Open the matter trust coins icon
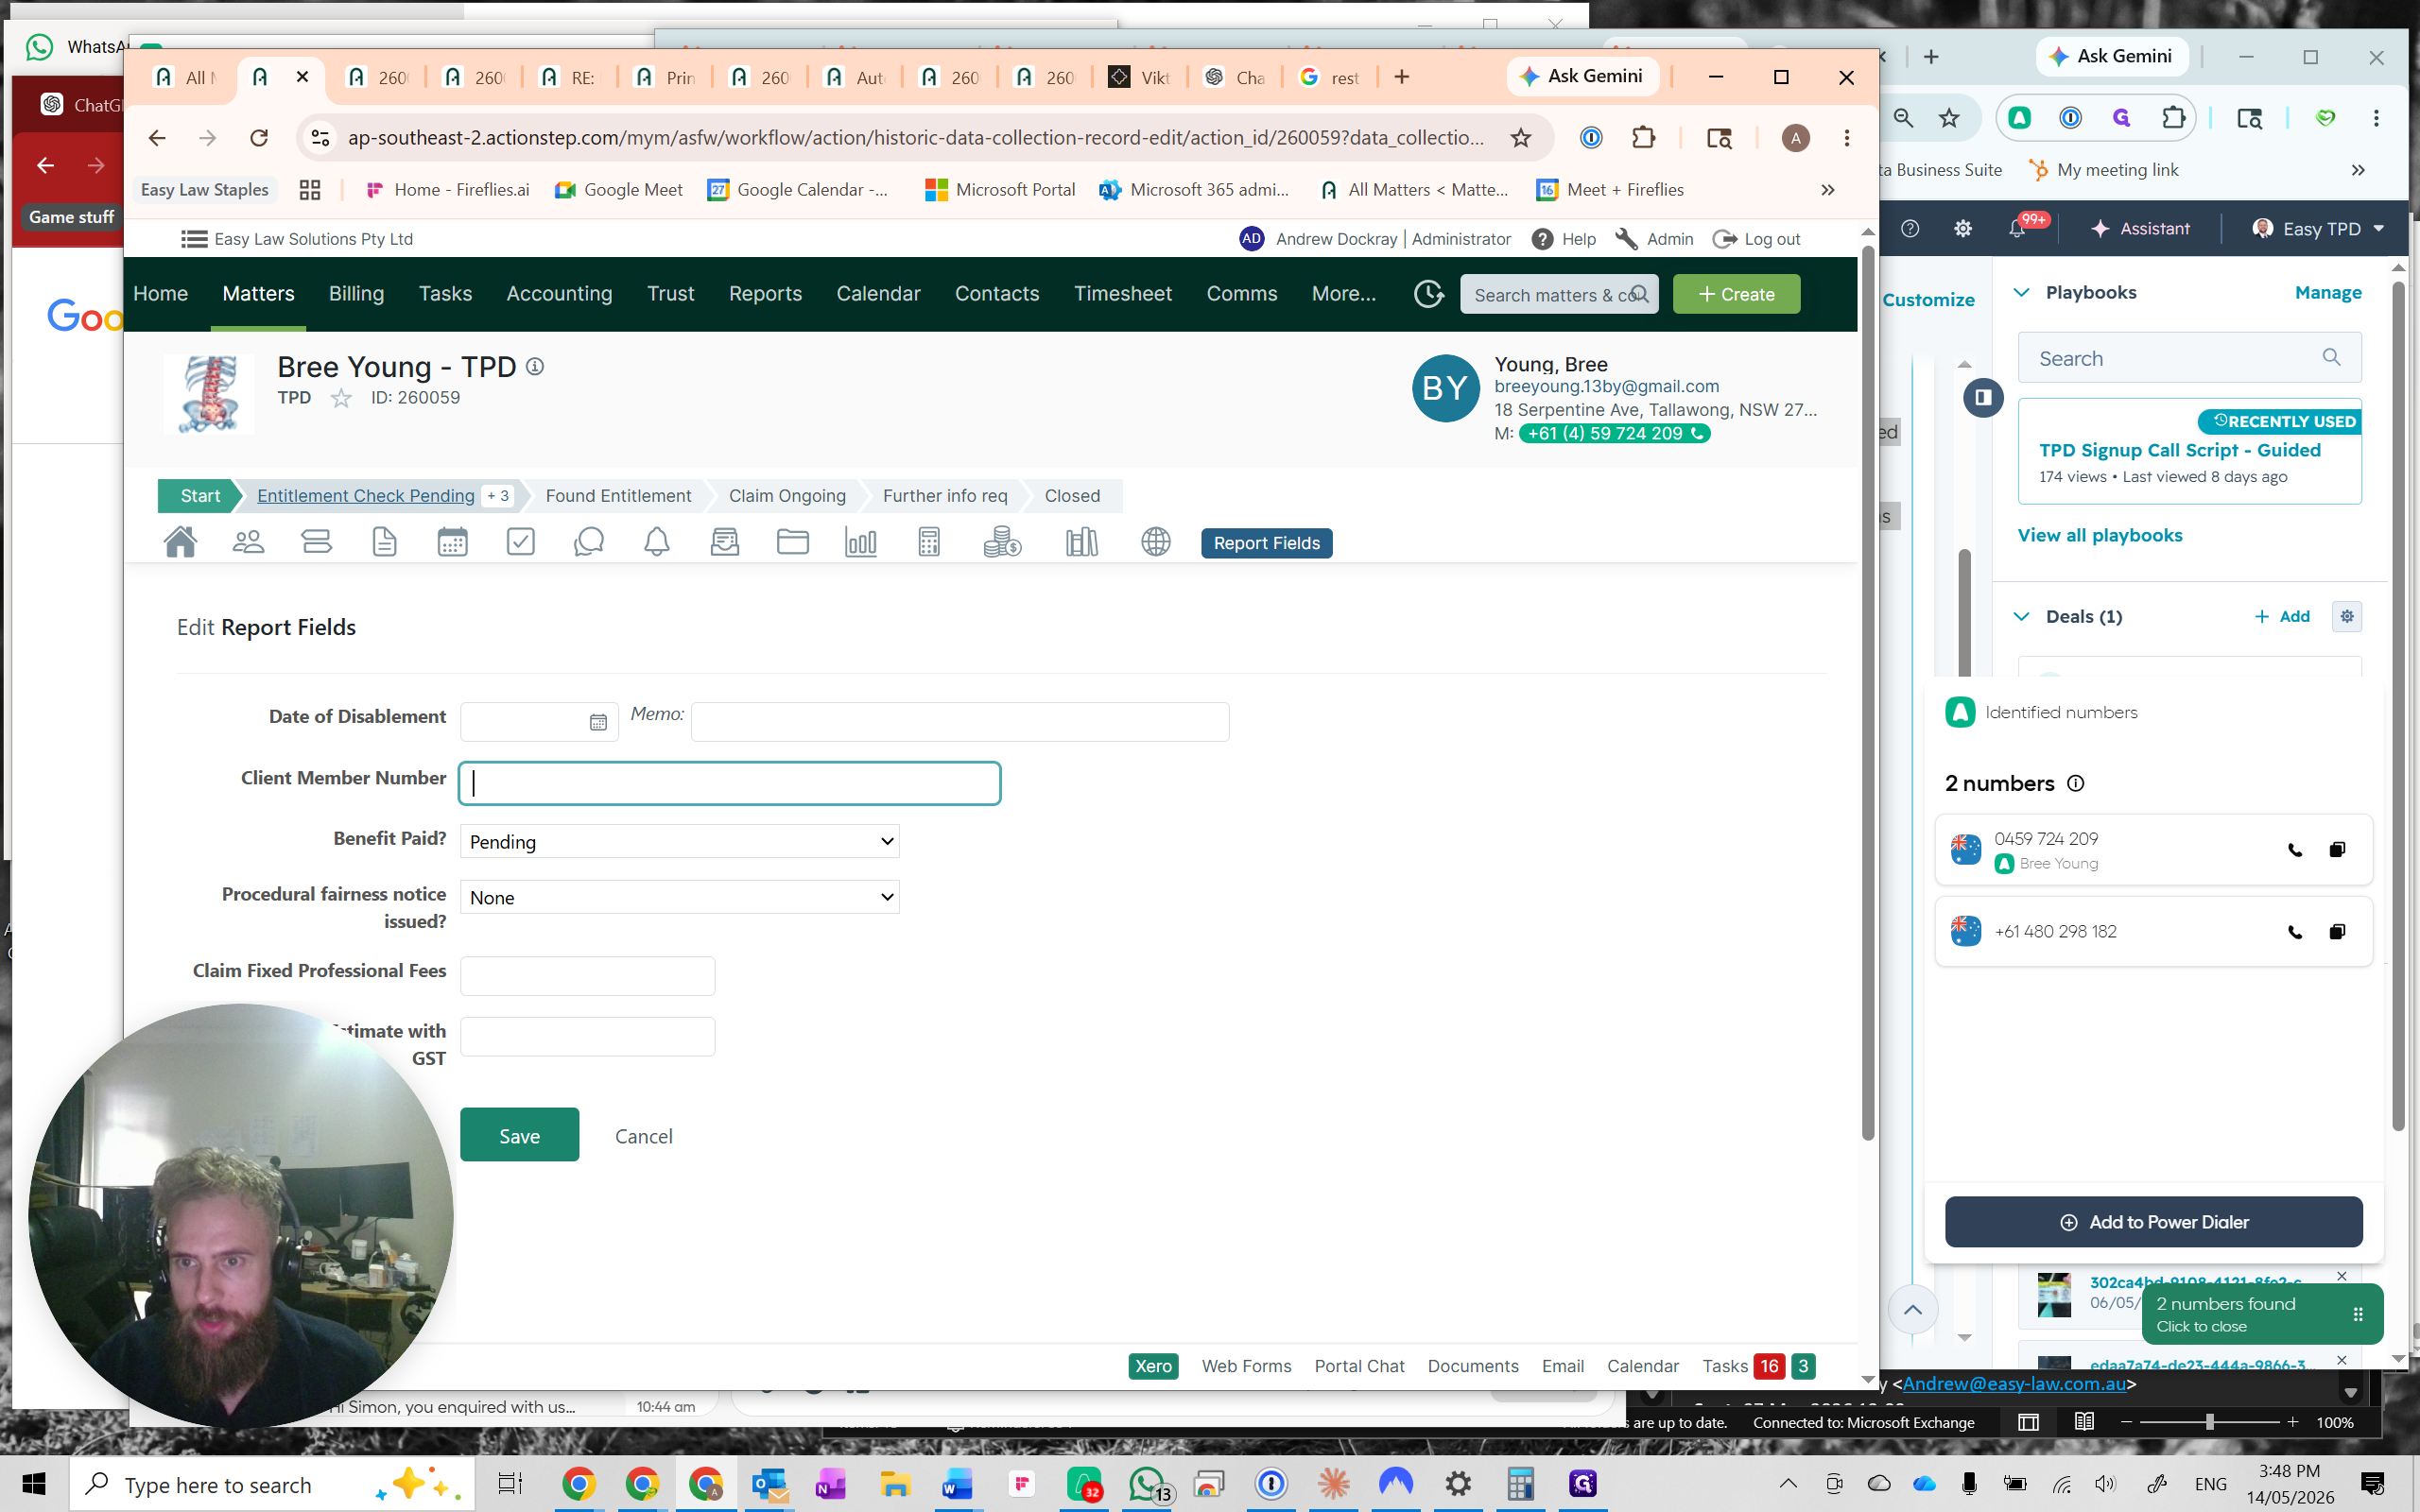The image size is (2420, 1512). (x=1001, y=542)
